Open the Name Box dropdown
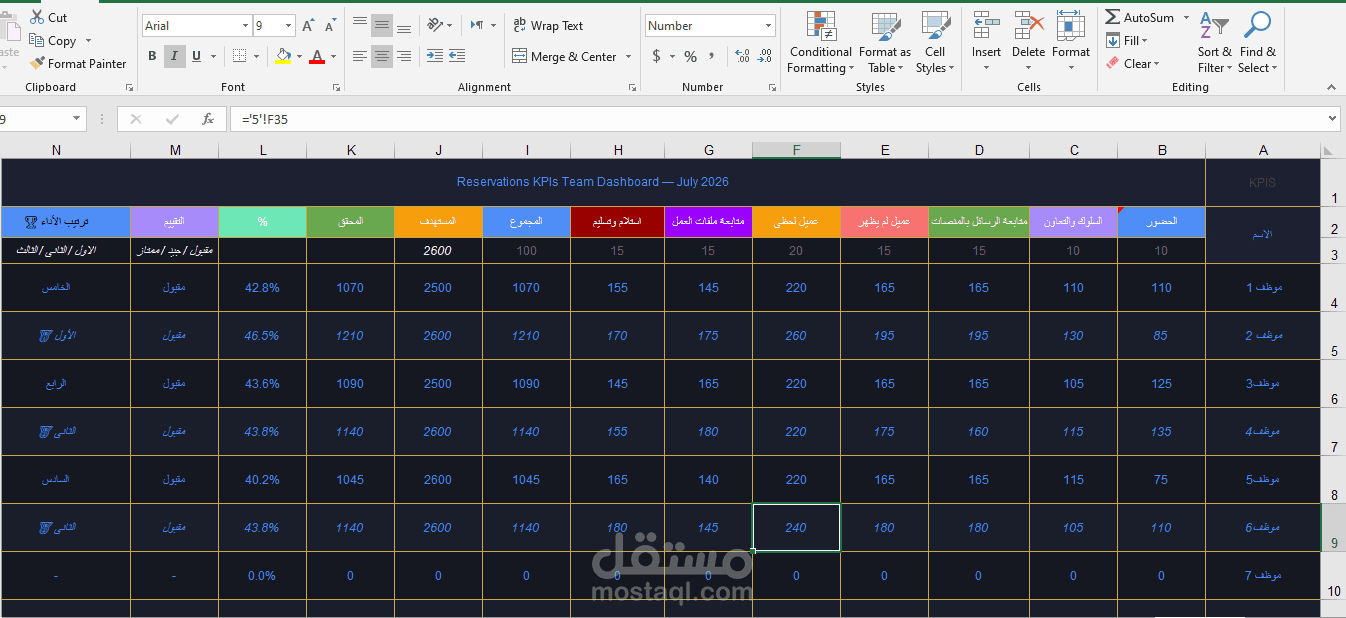This screenshot has height=618, width=1346. pyautogui.click(x=77, y=119)
